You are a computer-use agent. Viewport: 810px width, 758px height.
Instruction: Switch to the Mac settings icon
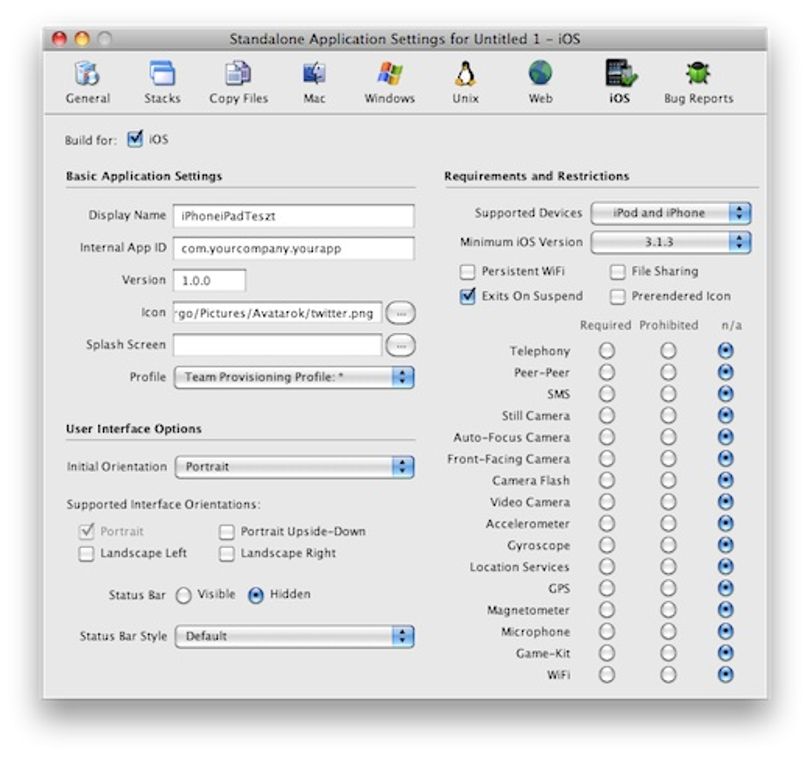[x=314, y=73]
